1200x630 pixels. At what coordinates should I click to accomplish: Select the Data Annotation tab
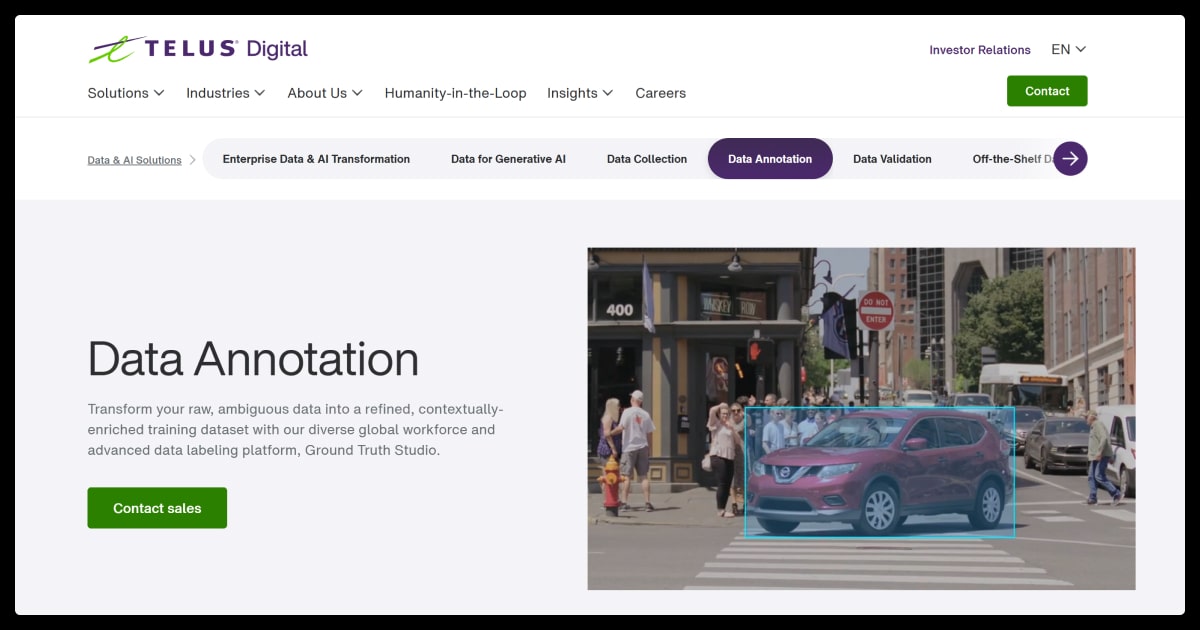point(770,158)
